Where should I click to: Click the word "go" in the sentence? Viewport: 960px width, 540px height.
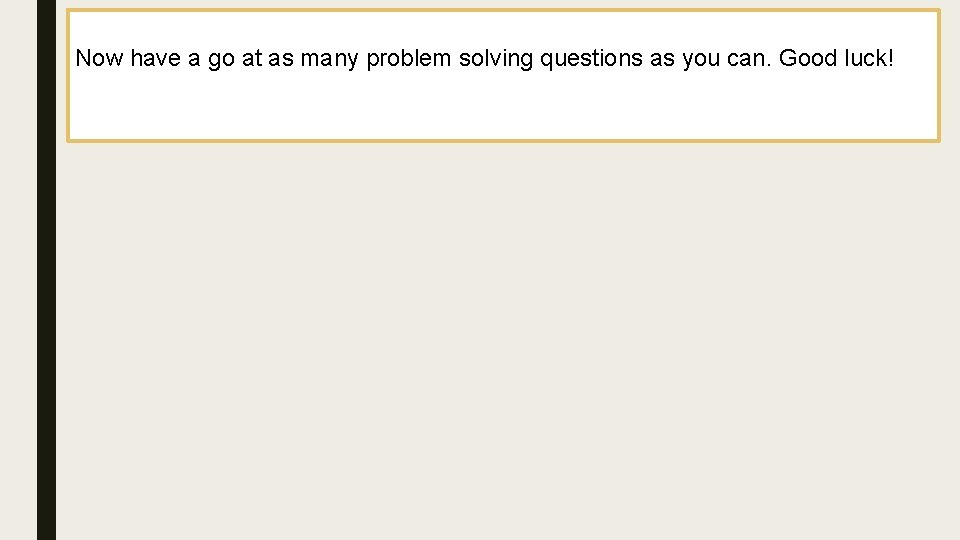[x=221, y=59]
